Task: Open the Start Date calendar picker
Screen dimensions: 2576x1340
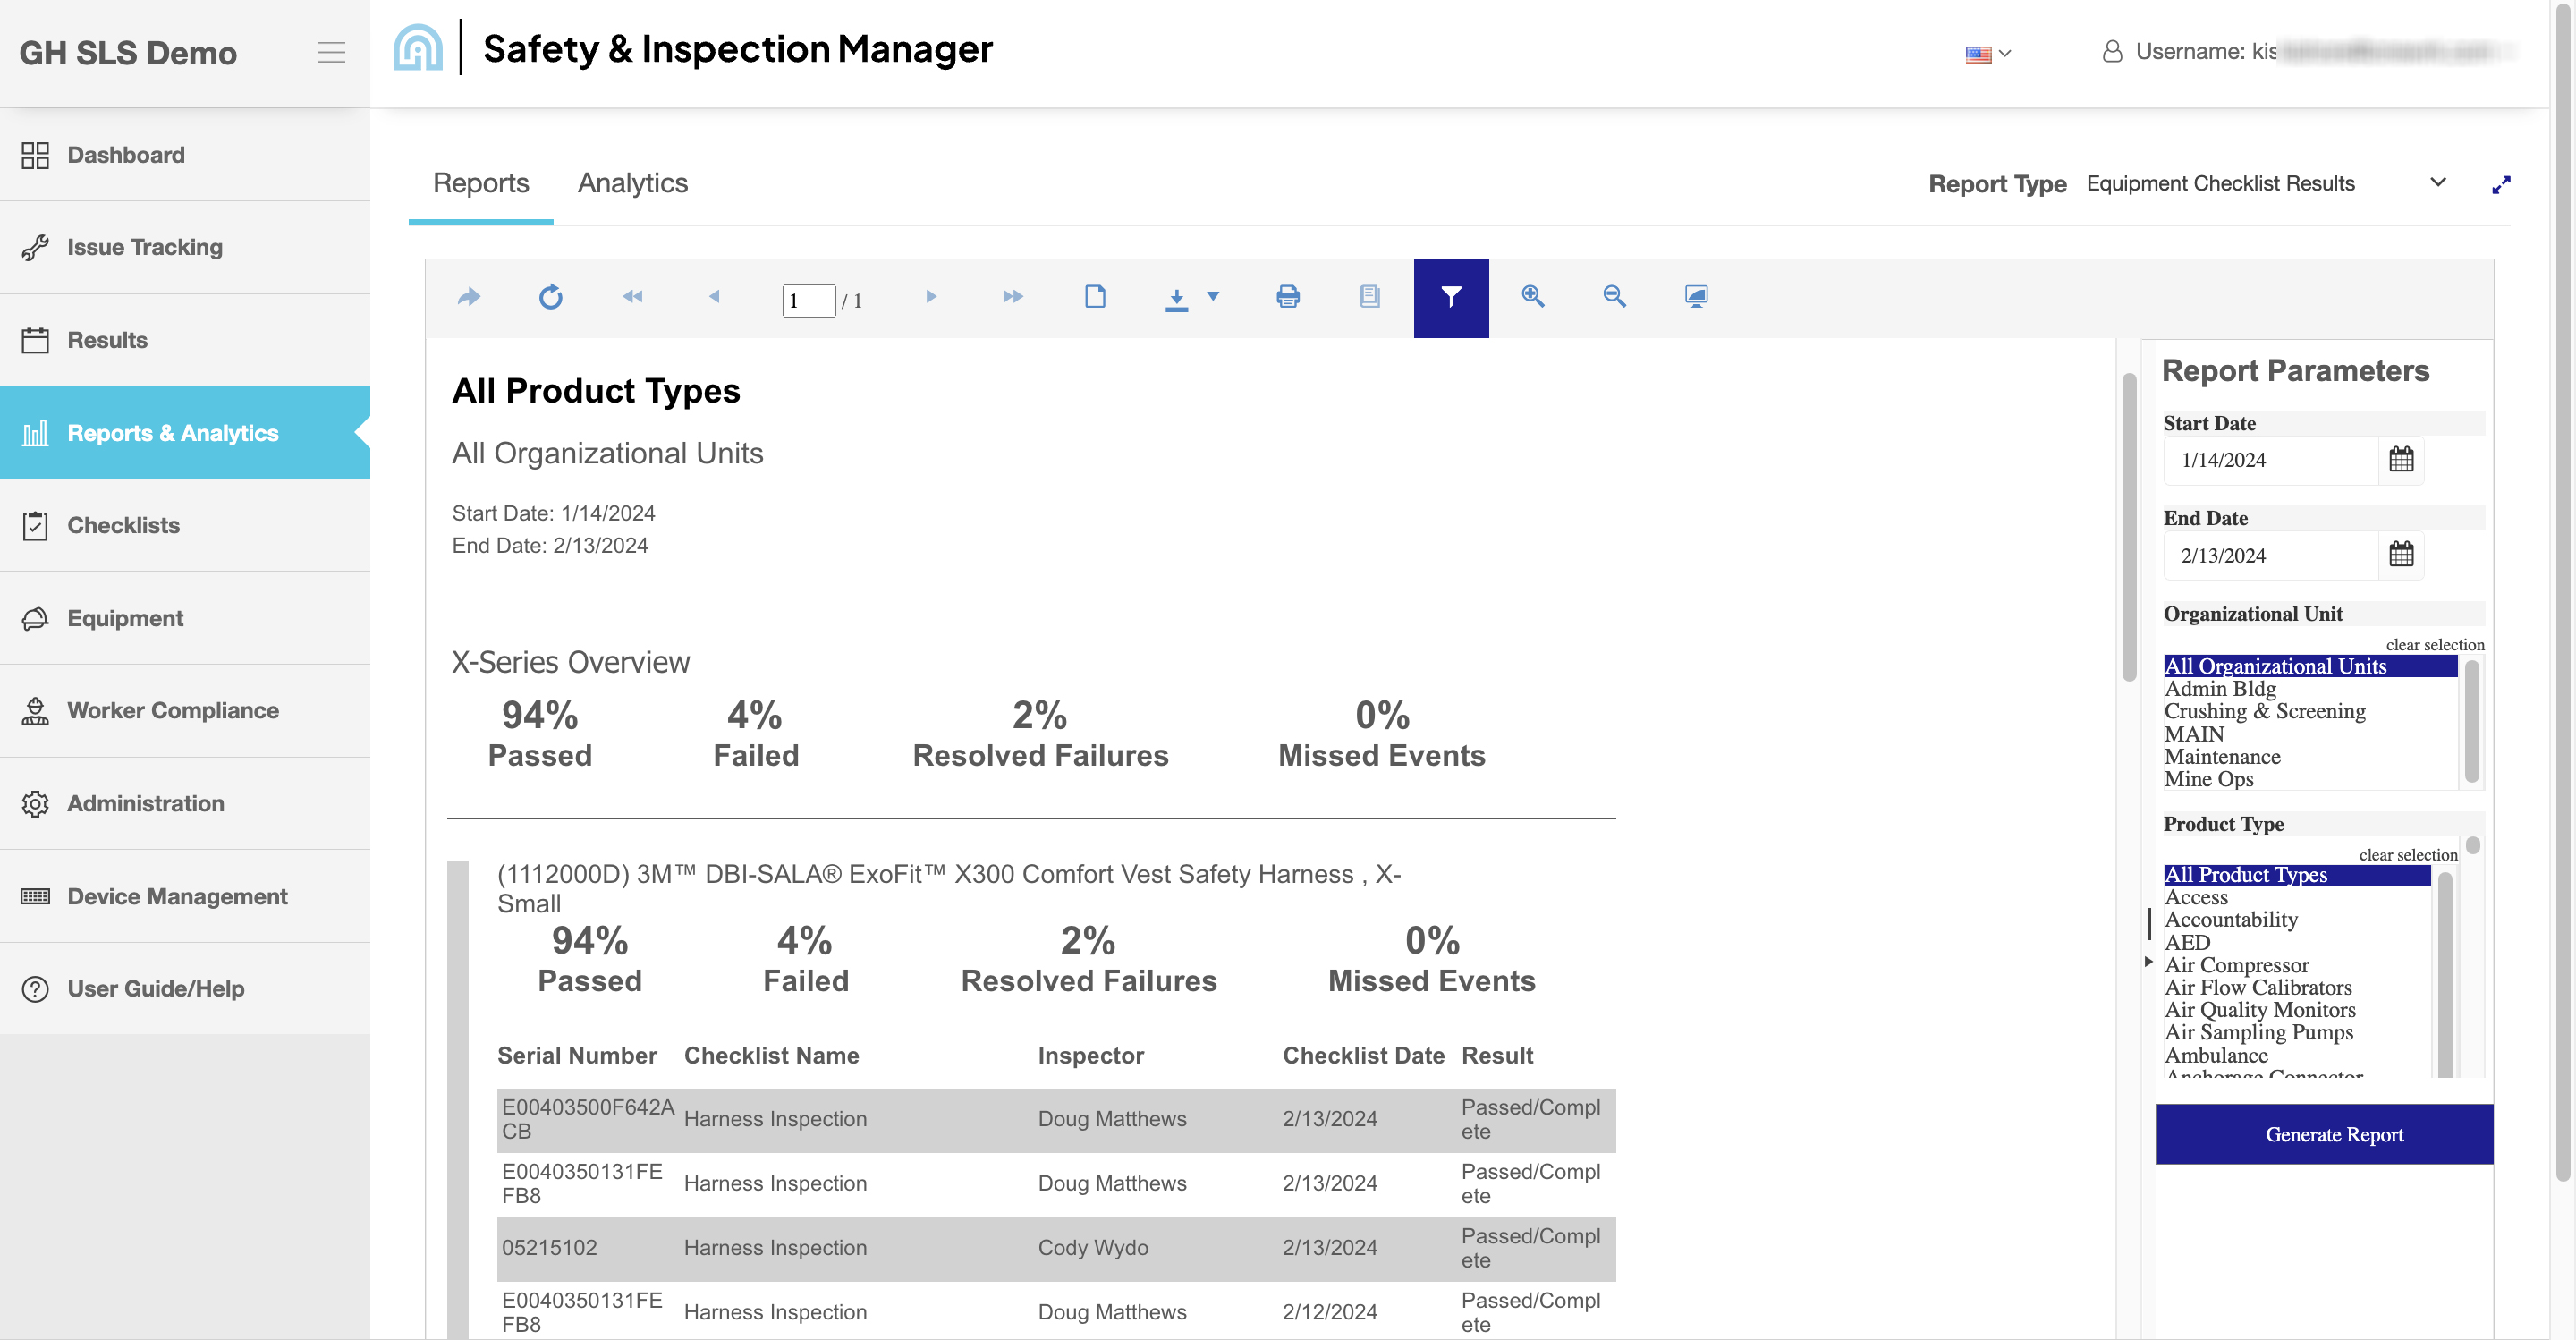Action: [2400, 460]
